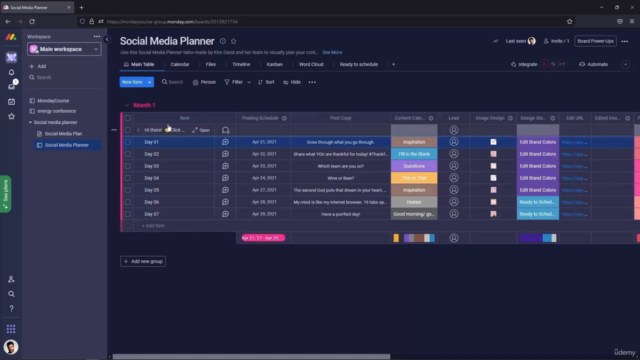The height and width of the screenshot is (360, 640).
Task: Click 'Fill in the Blank' label for Day 02
Action: coord(414,154)
